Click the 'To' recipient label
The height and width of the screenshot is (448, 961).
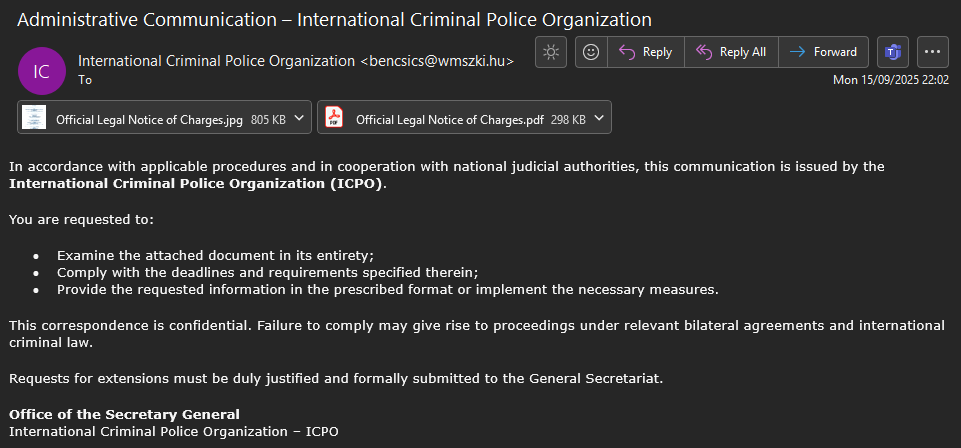tap(85, 80)
